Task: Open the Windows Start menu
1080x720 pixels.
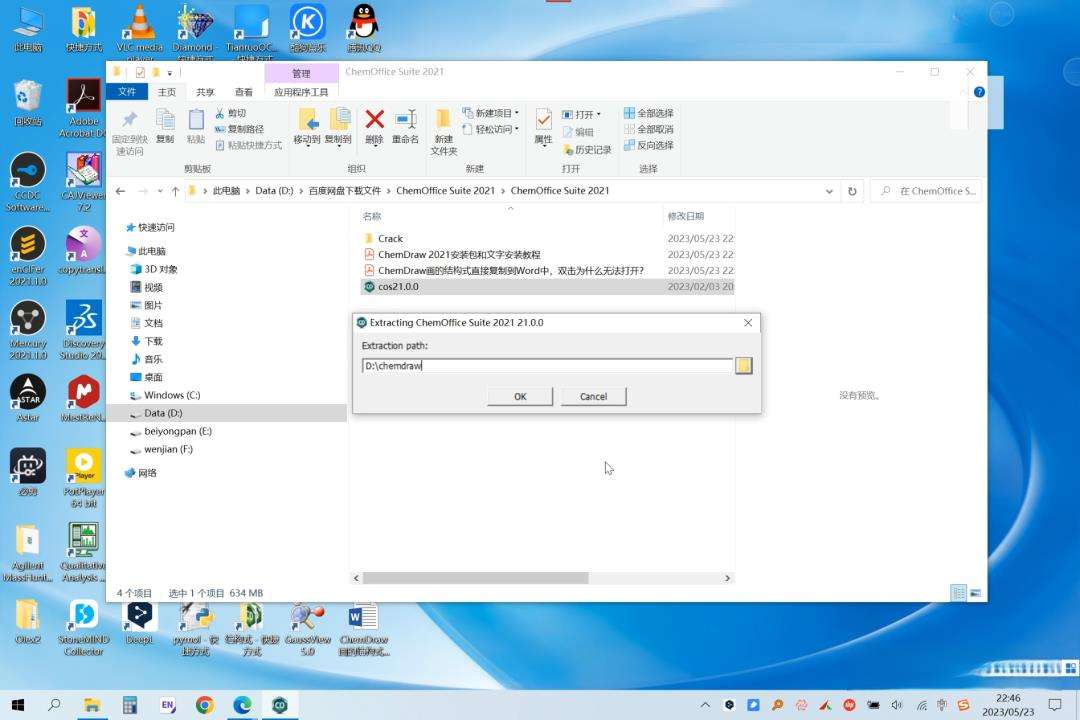Action: [x=19, y=705]
